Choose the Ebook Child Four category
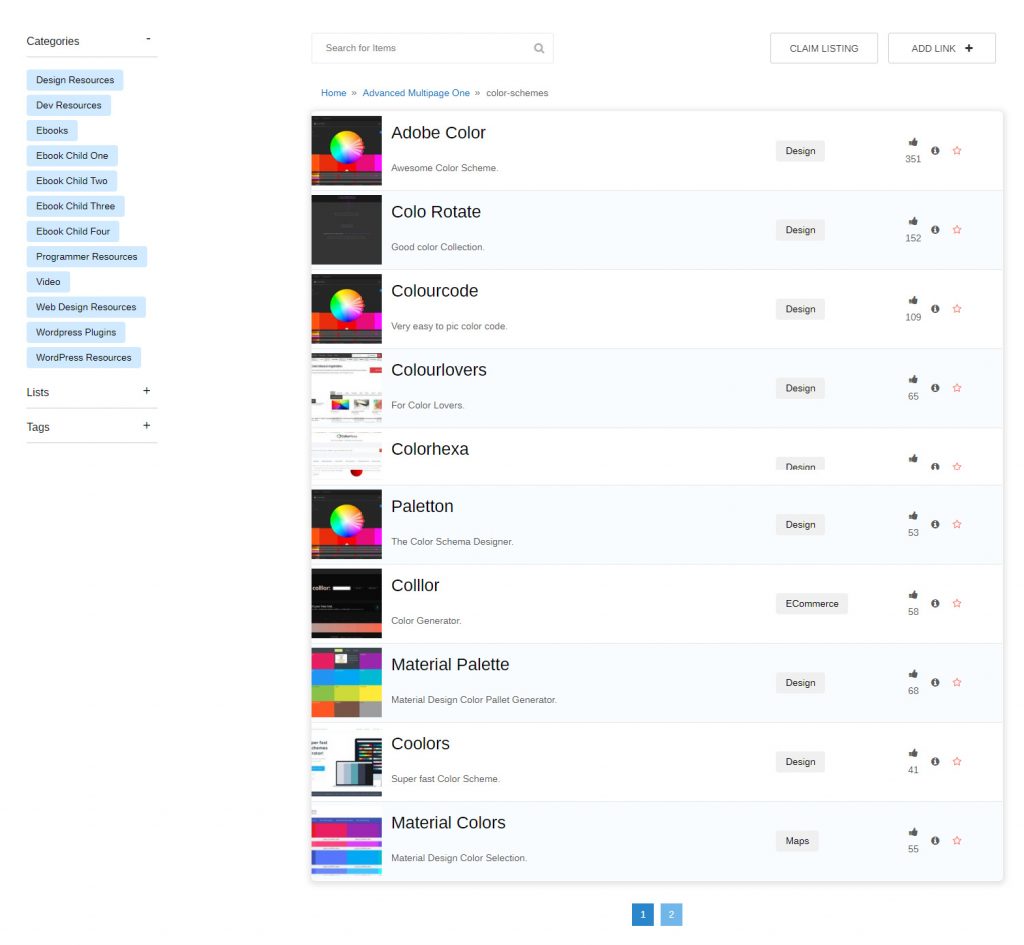This screenshot has width=1024, height=945. point(73,231)
